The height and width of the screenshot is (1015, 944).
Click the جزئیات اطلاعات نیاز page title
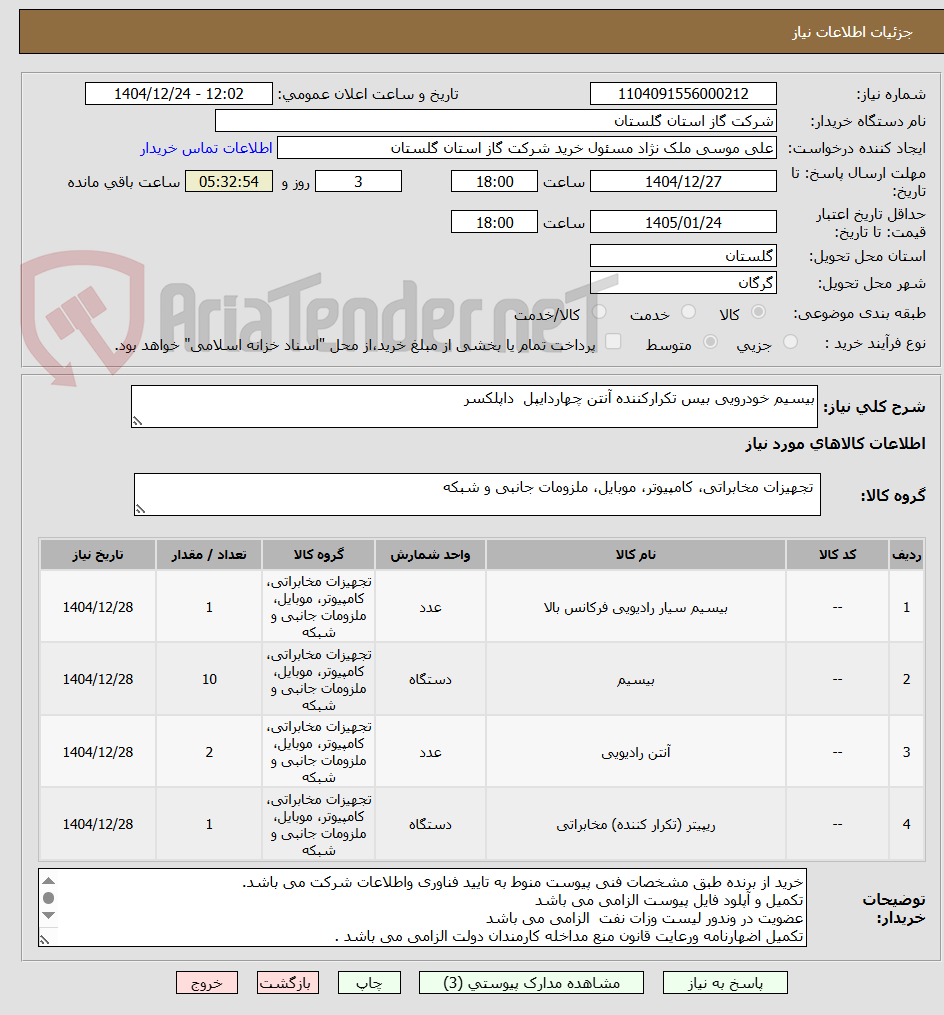point(852,32)
